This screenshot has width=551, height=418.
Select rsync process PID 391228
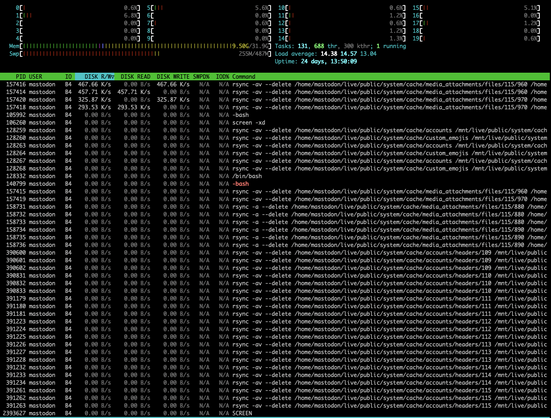tap(276, 360)
